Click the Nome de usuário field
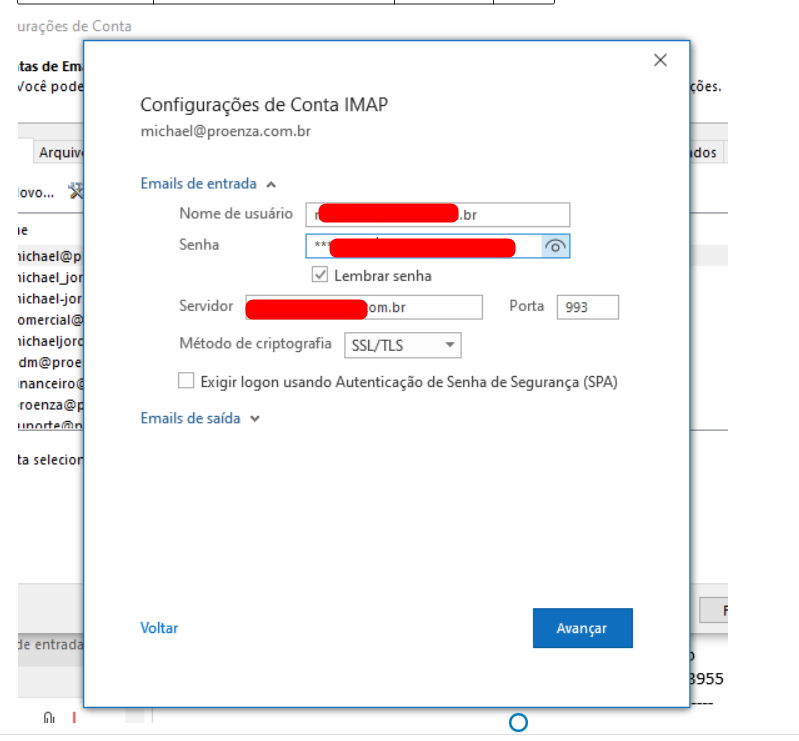Viewport: 799px width, 741px height. (x=437, y=214)
